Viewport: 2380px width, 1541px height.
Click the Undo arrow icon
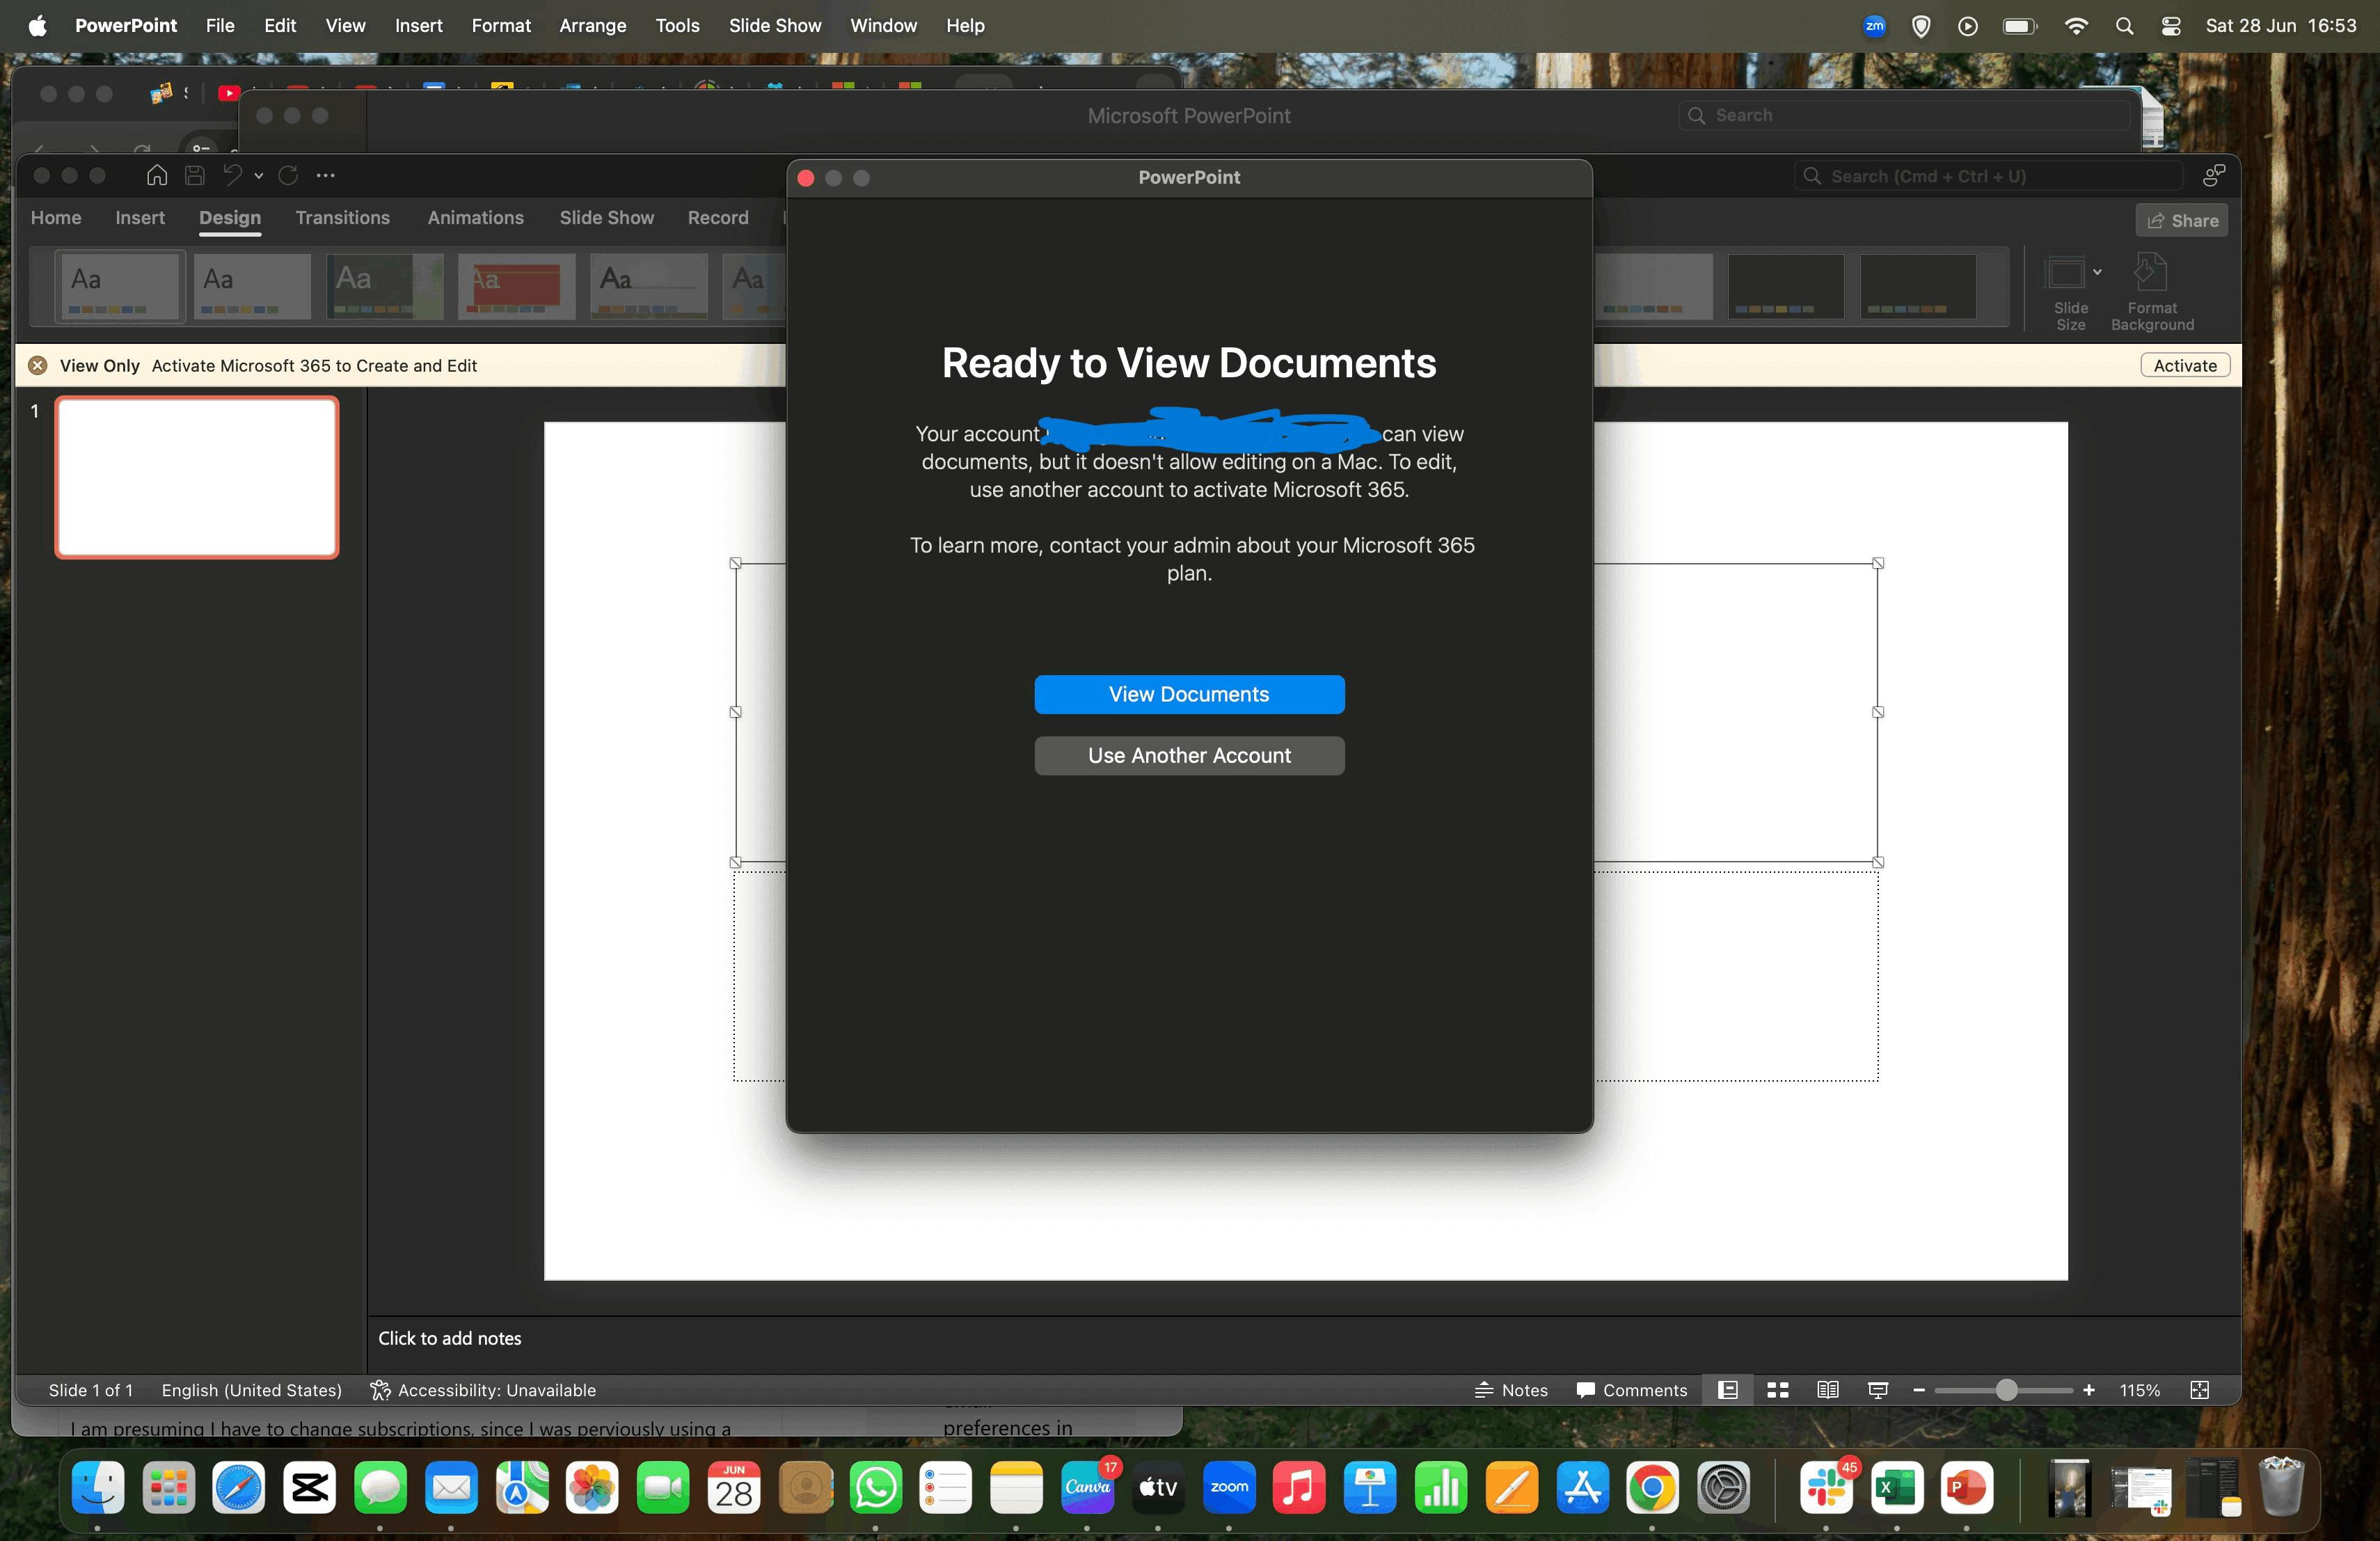pyautogui.click(x=232, y=176)
